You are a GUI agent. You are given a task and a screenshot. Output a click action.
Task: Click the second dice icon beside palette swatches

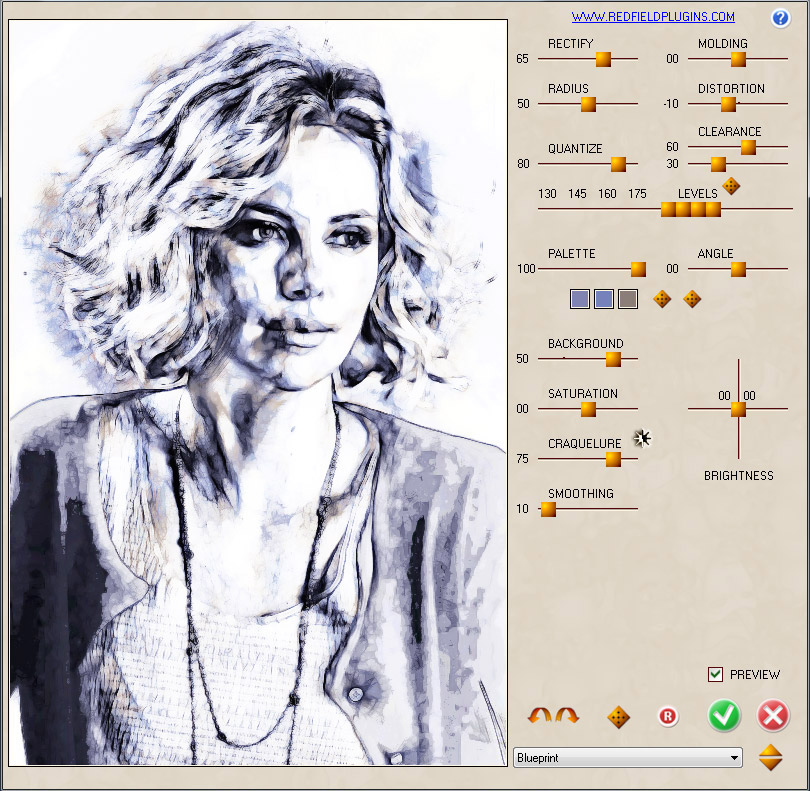click(x=692, y=299)
